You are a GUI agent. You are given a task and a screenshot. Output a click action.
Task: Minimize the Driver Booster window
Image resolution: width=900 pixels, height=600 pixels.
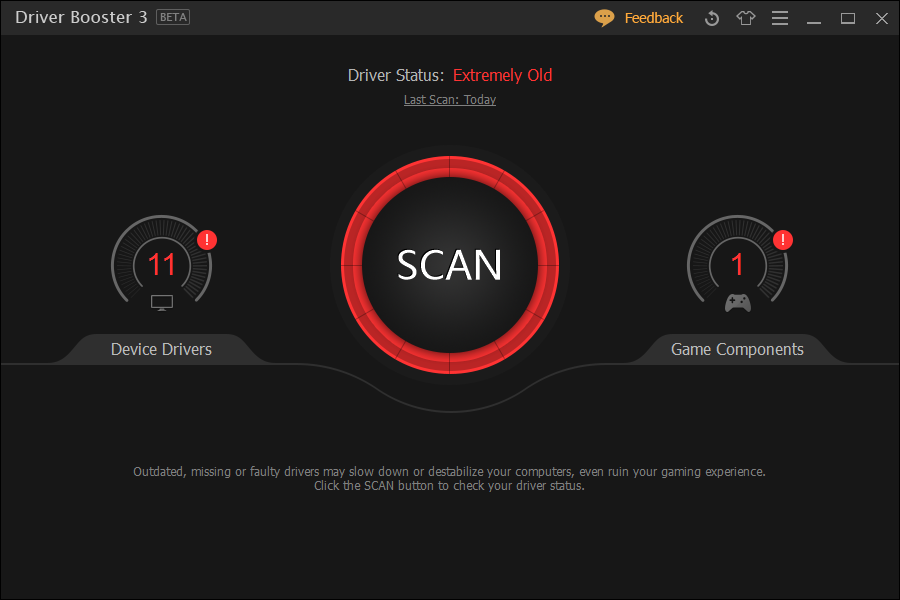[815, 18]
